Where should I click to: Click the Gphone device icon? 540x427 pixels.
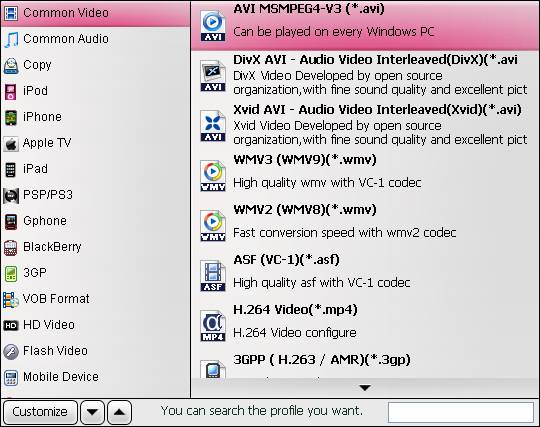click(x=11, y=221)
